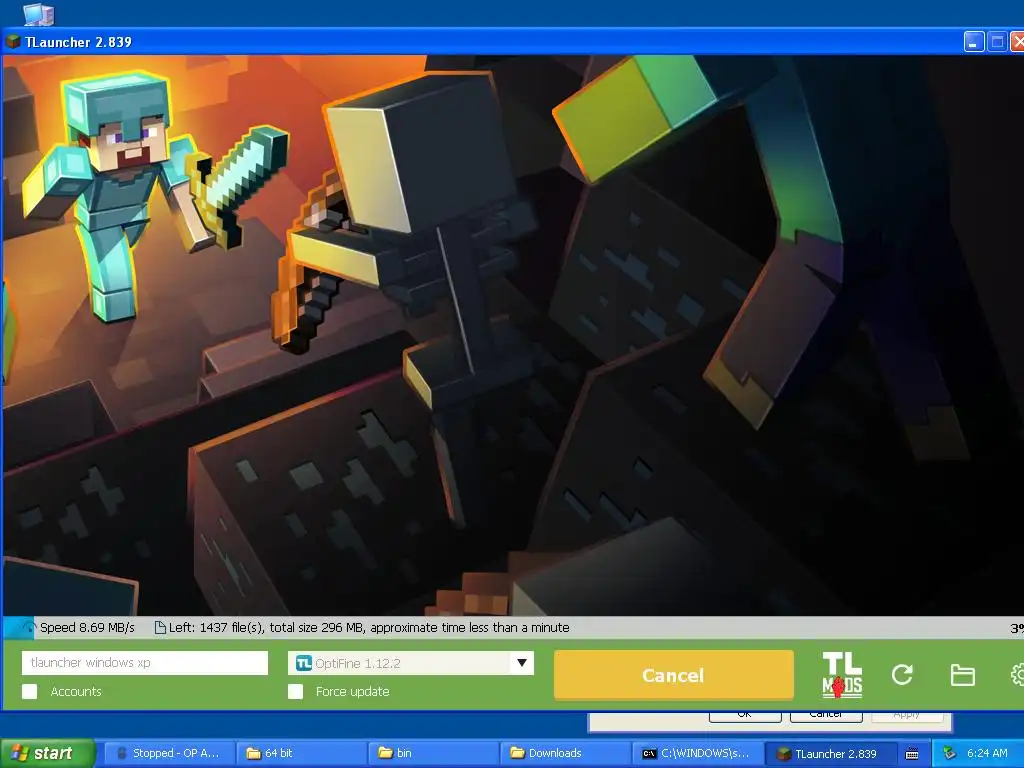Click the network tray icon beside clock

(x=949, y=753)
